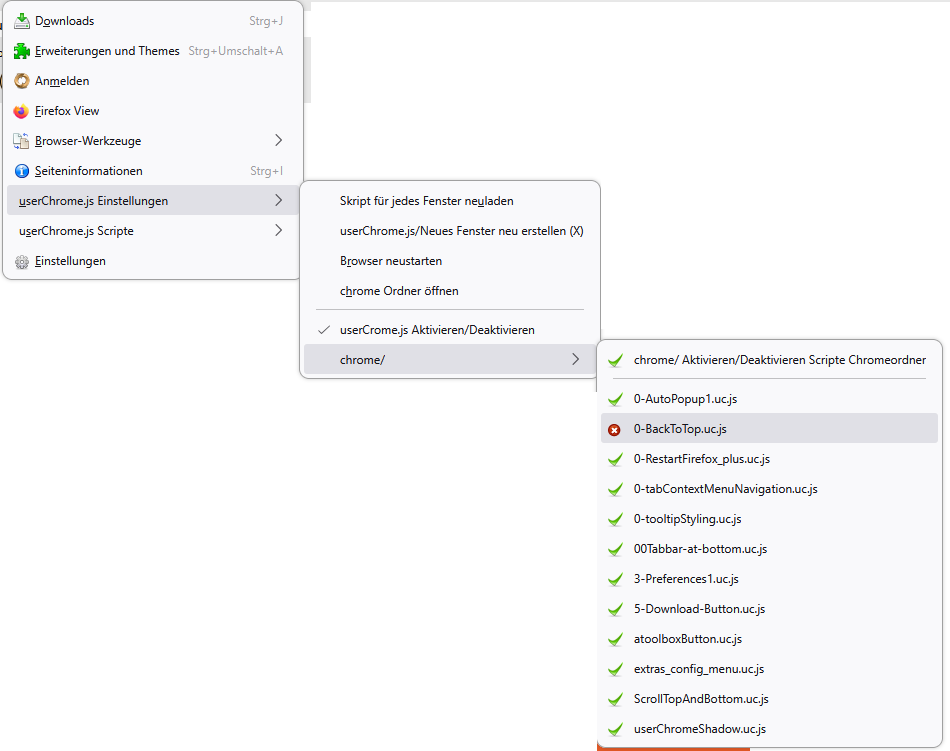Click Skript für jedes Fenster neuladen
950x751 pixels.
(x=426, y=201)
